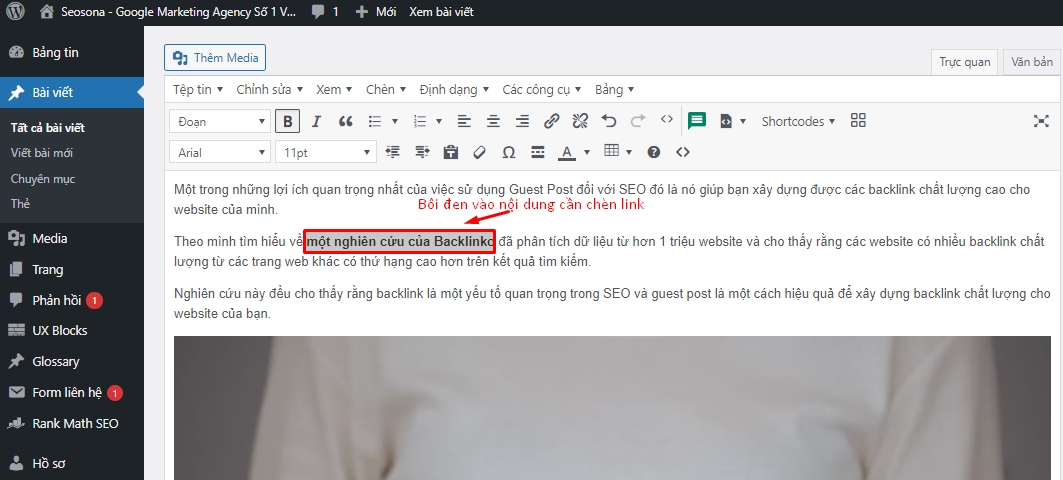Click the remove link icon
Image resolution: width=1063 pixels, height=480 pixels.
(x=580, y=121)
